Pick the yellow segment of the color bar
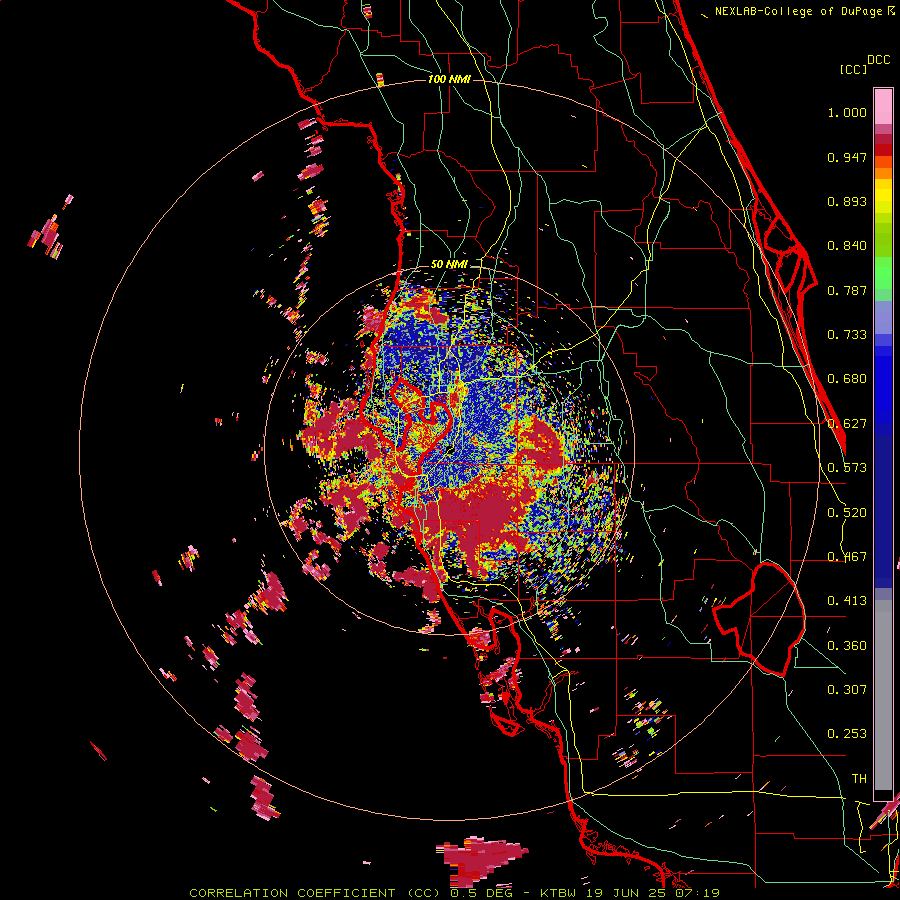Viewport: 900px width, 900px height. click(x=883, y=196)
